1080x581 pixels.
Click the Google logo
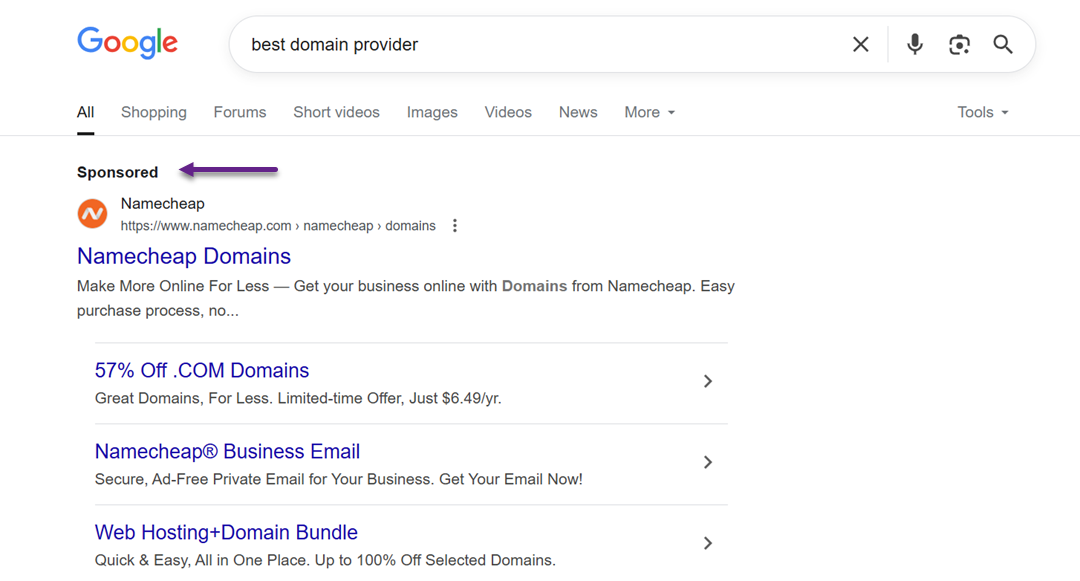[x=127, y=43]
